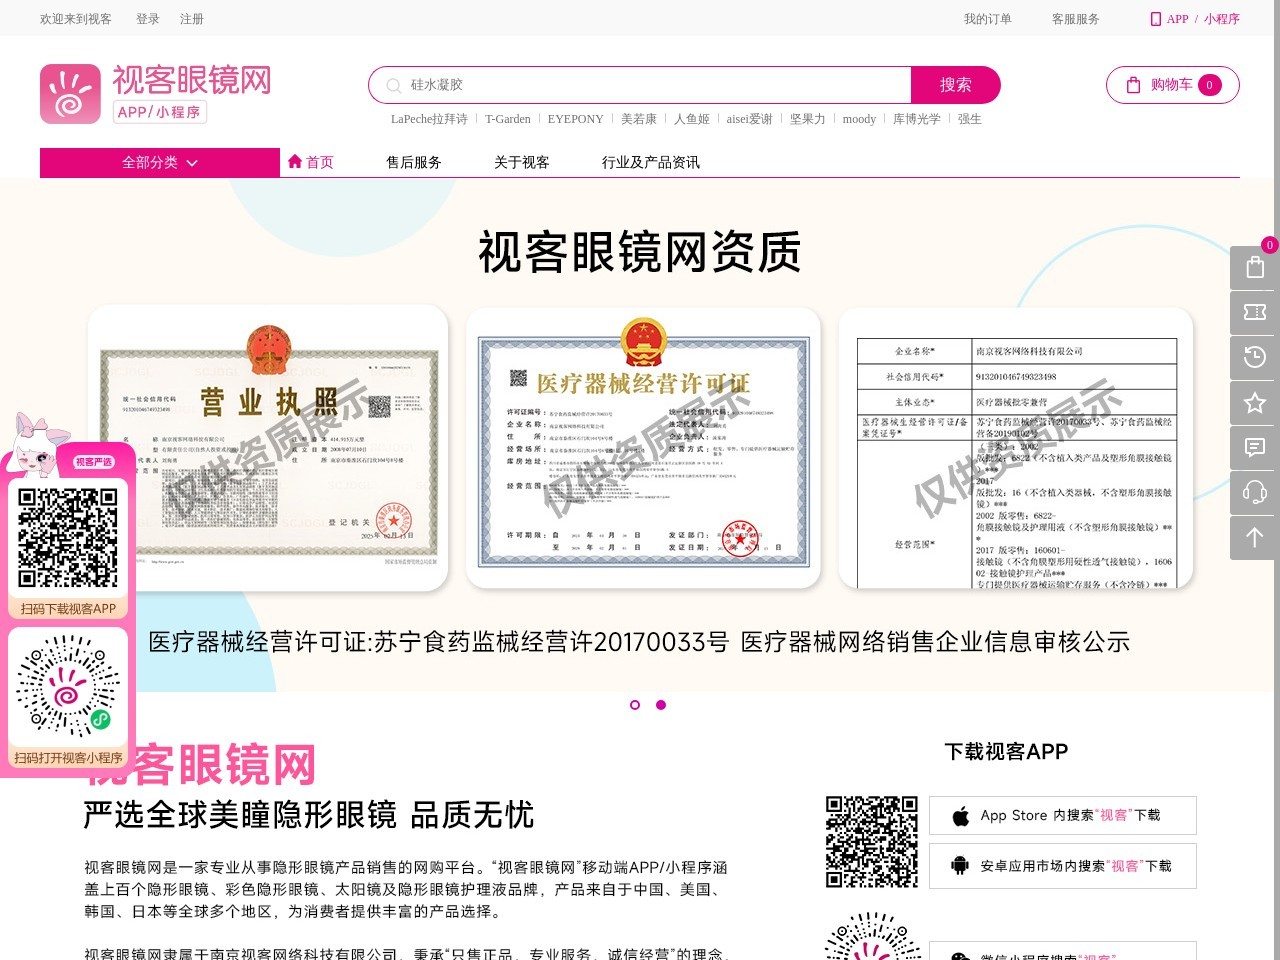The height and width of the screenshot is (960, 1280).
Task: Click the headset customer service icon
Action: pos(1255,492)
